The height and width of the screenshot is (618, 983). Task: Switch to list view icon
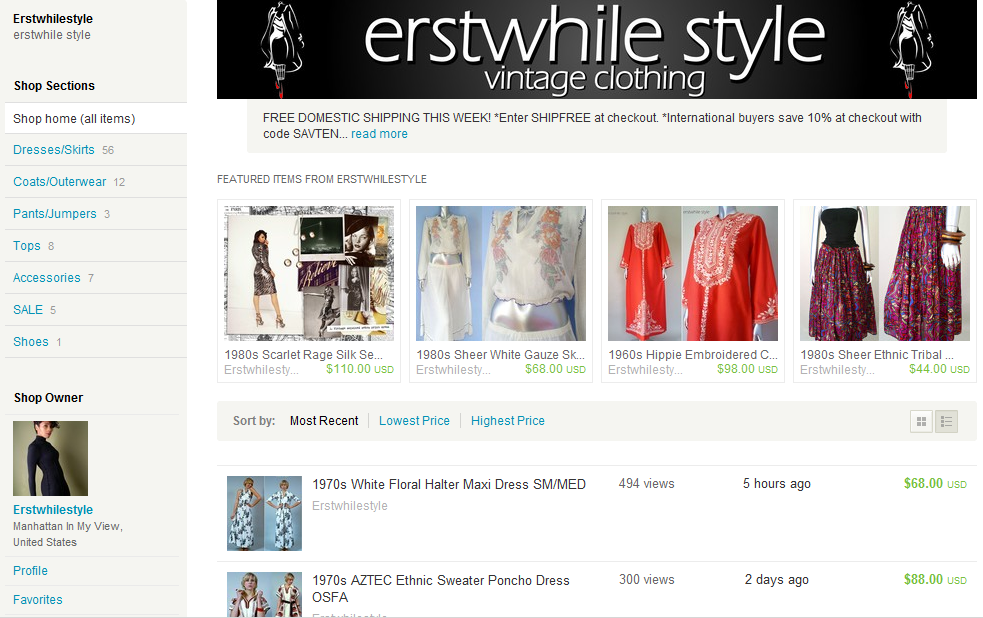click(946, 422)
